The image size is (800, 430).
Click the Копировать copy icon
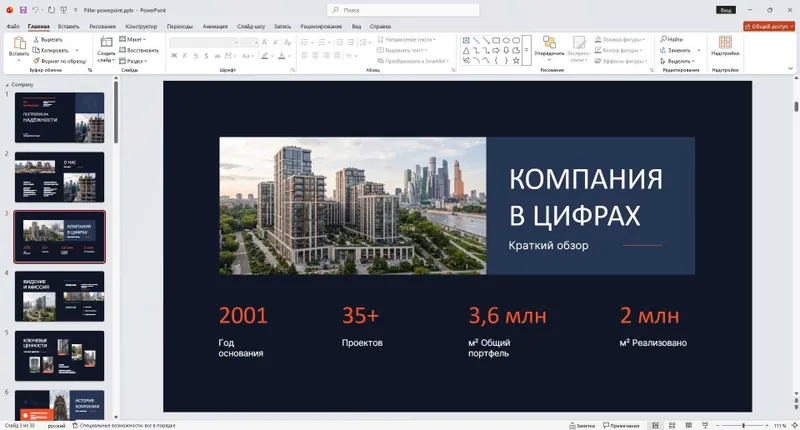tap(36, 50)
